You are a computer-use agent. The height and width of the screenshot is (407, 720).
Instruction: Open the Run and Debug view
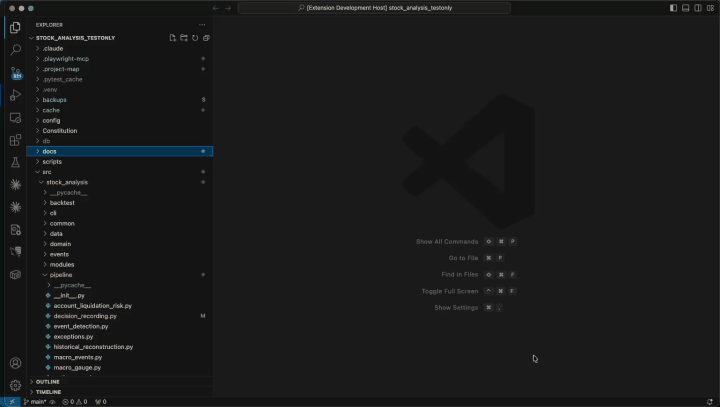pyautogui.click(x=15, y=95)
